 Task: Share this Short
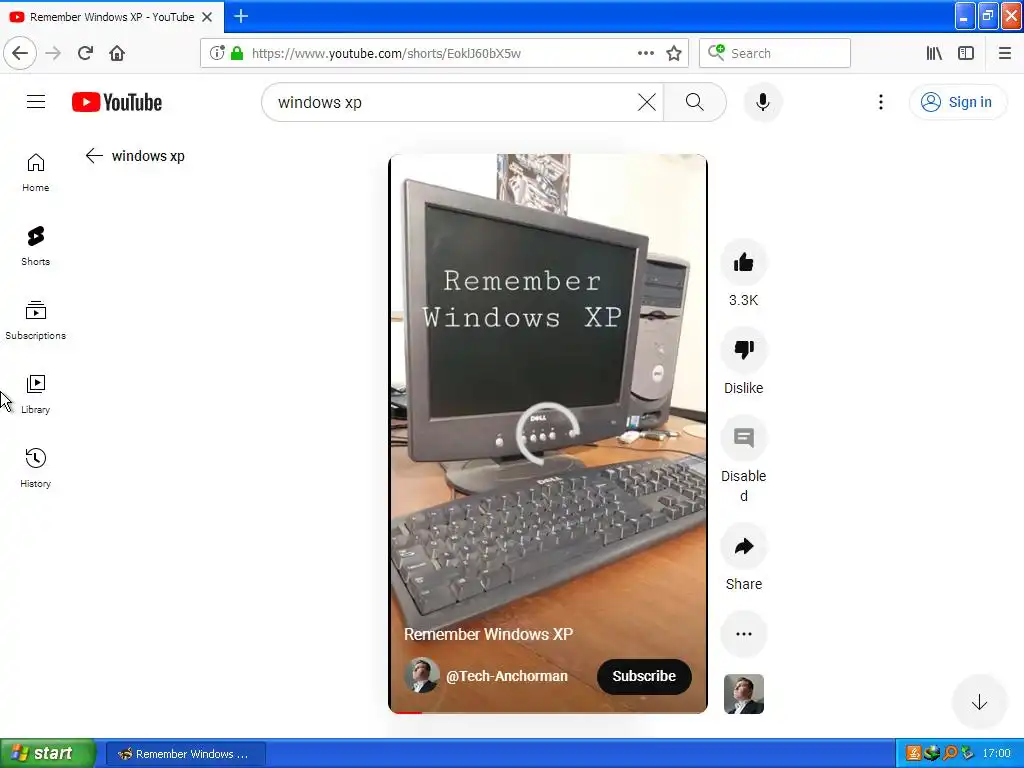click(743, 546)
